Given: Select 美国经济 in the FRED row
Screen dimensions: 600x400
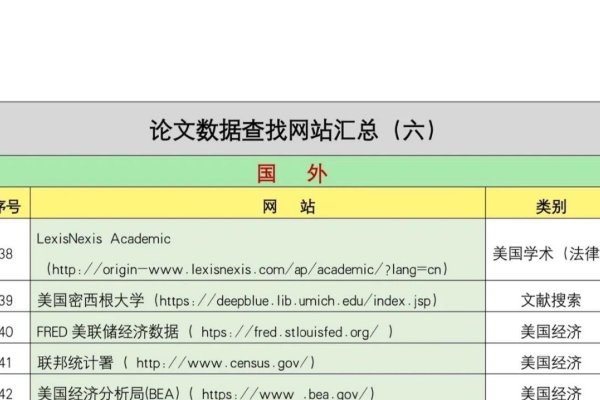Looking at the screenshot, I should pyautogui.click(x=551, y=332).
